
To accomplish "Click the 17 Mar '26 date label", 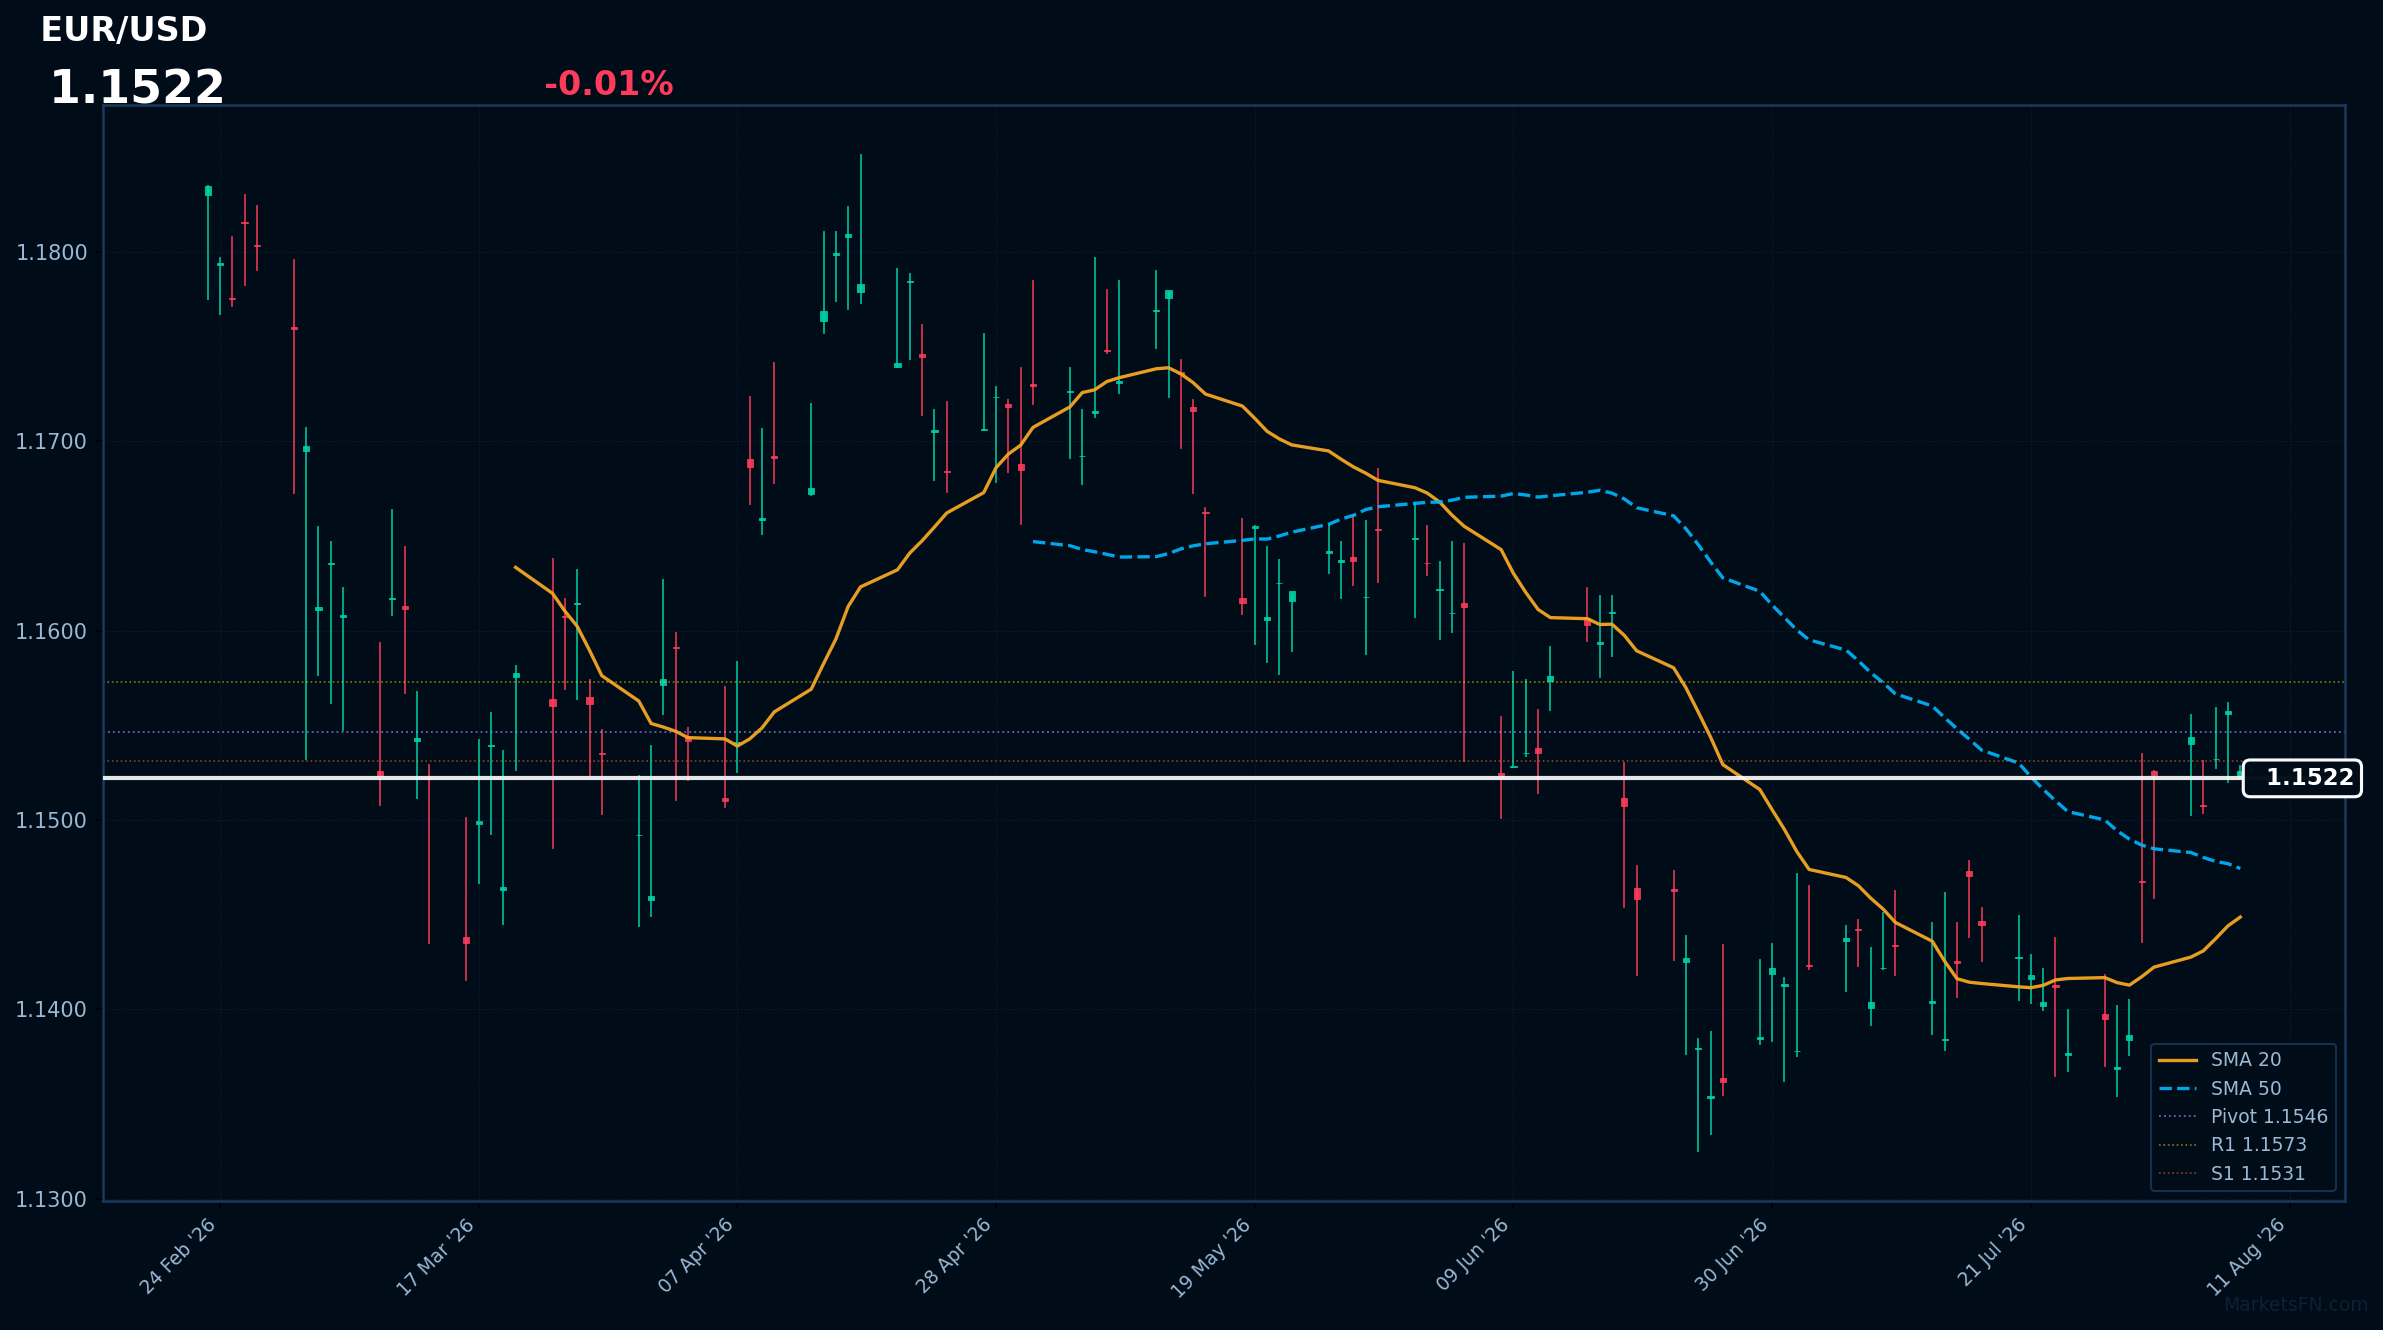I will (x=436, y=1256).
